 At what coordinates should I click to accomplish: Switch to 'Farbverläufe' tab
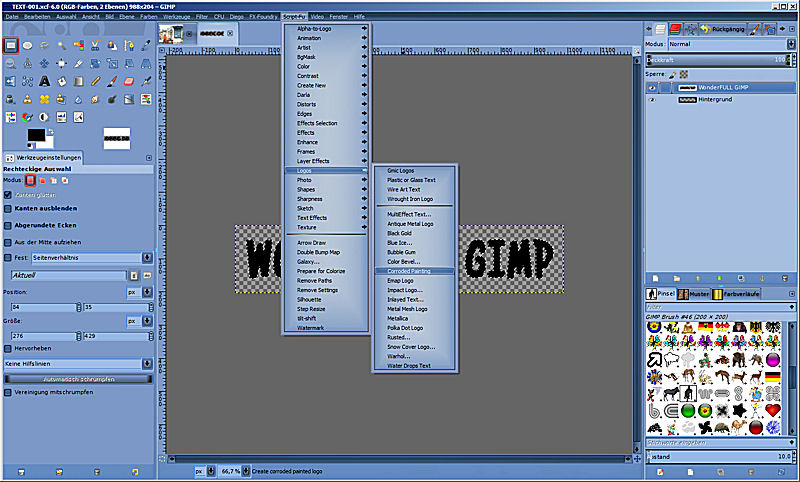click(x=736, y=294)
